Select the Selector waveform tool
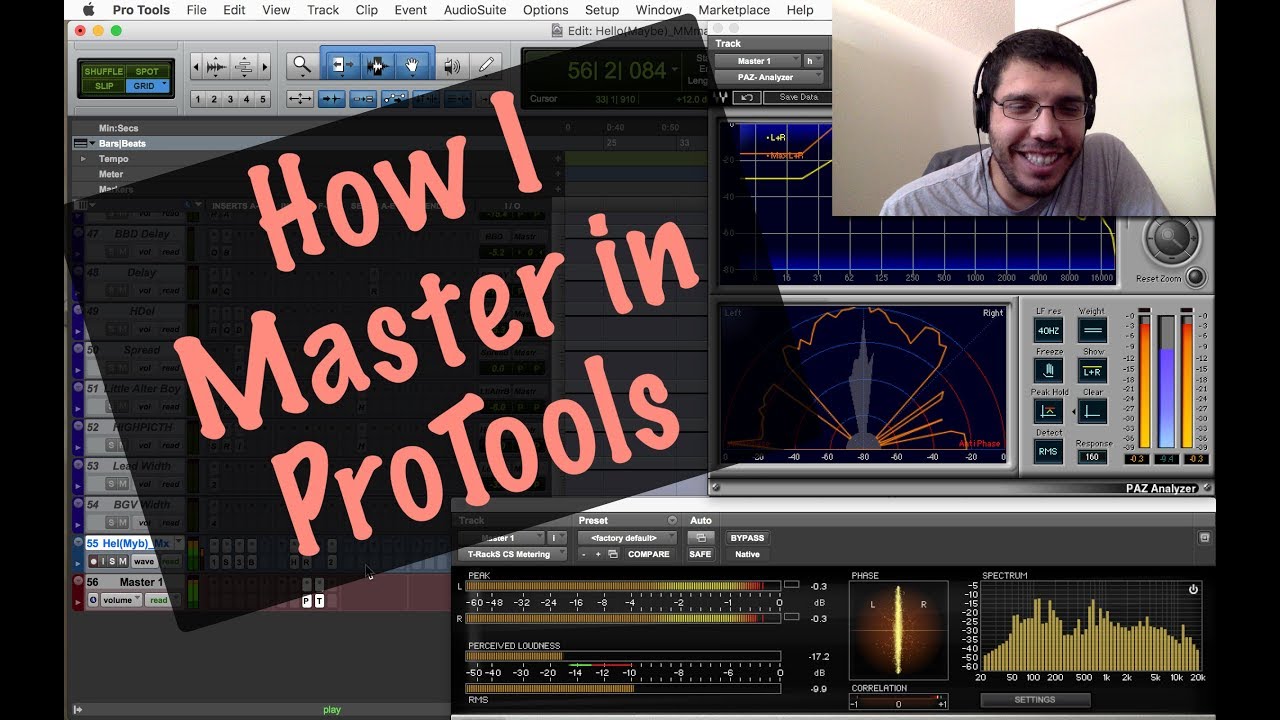The height and width of the screenshot is (720, 1280). (377, 66)
